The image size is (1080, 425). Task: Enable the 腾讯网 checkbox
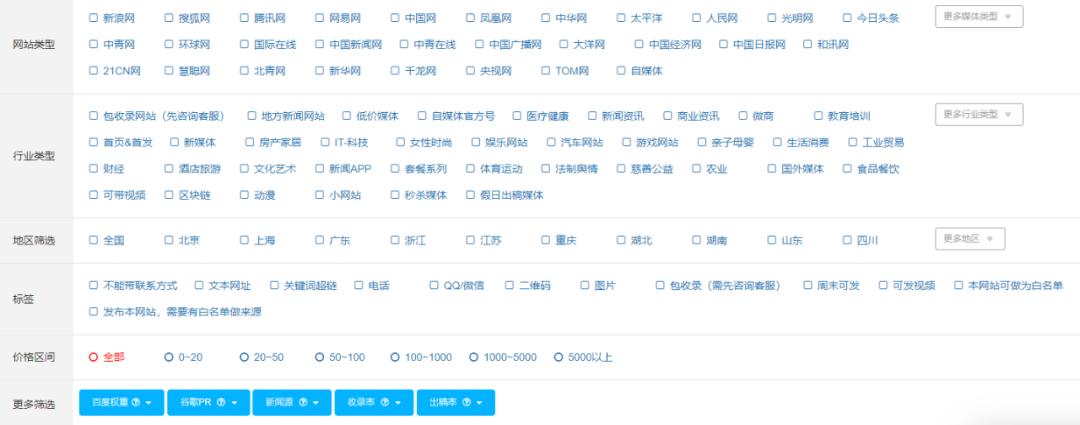[244, 18]
